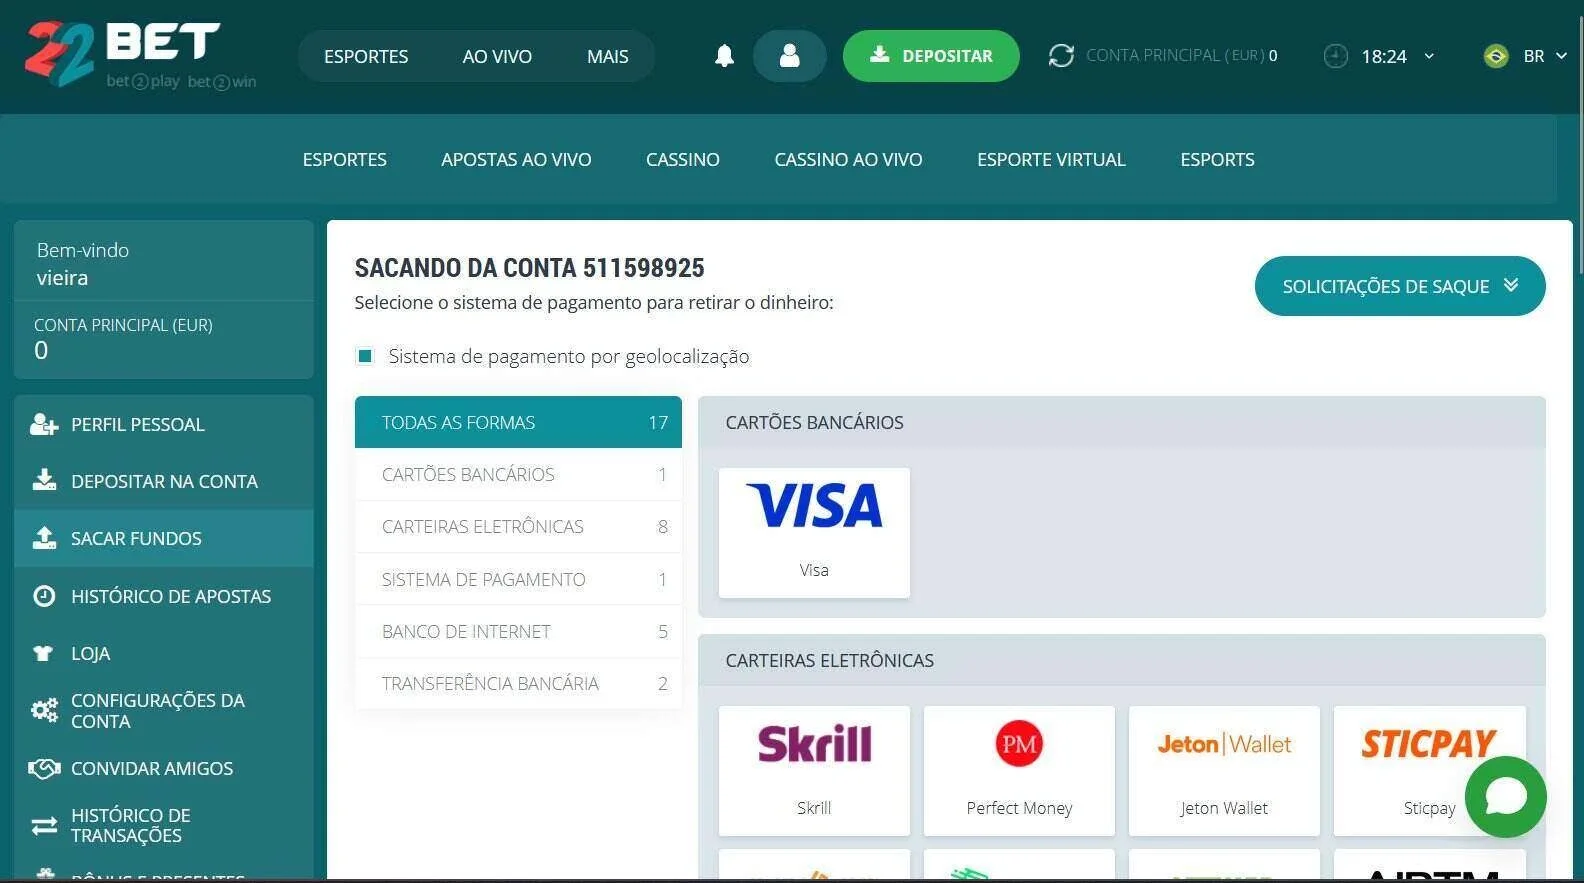This screenshot has height=883, width=1584.
Task: Filter by Transferência Bancária
Action: pyautogui.click(x=518, y=683)
